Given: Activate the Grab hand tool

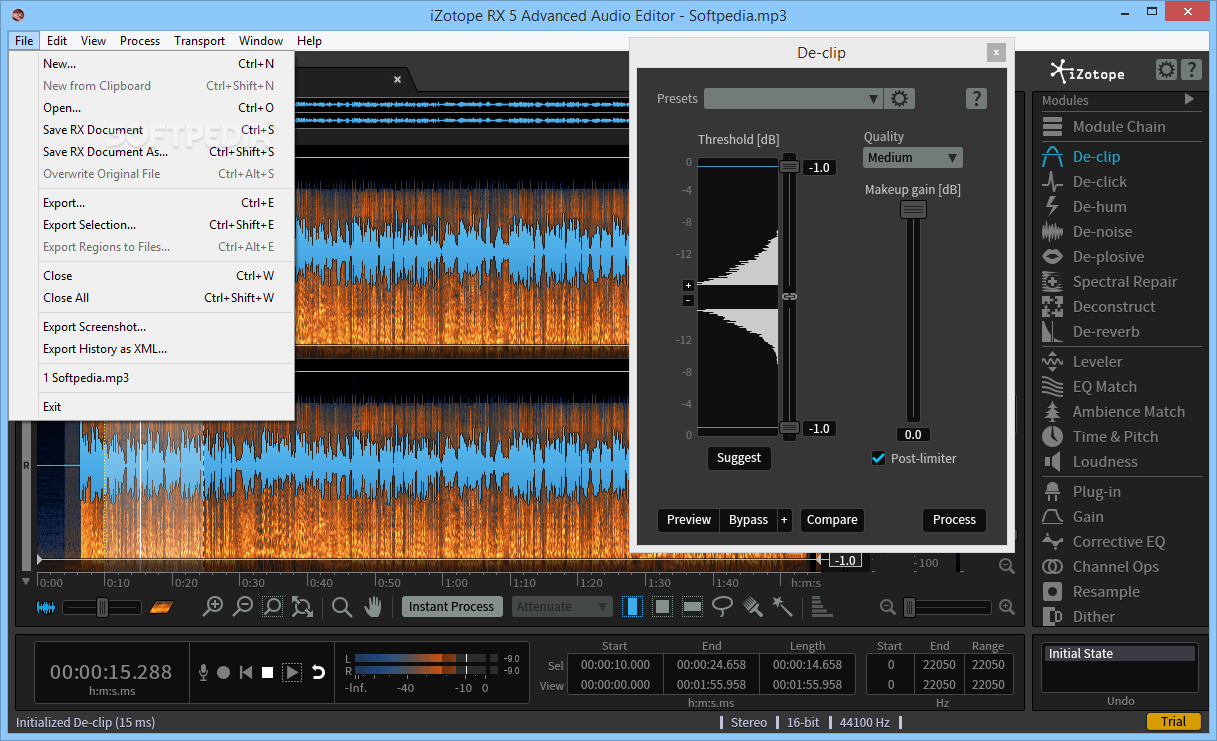Looking at the screenshot, I should [x=373, y=606].
